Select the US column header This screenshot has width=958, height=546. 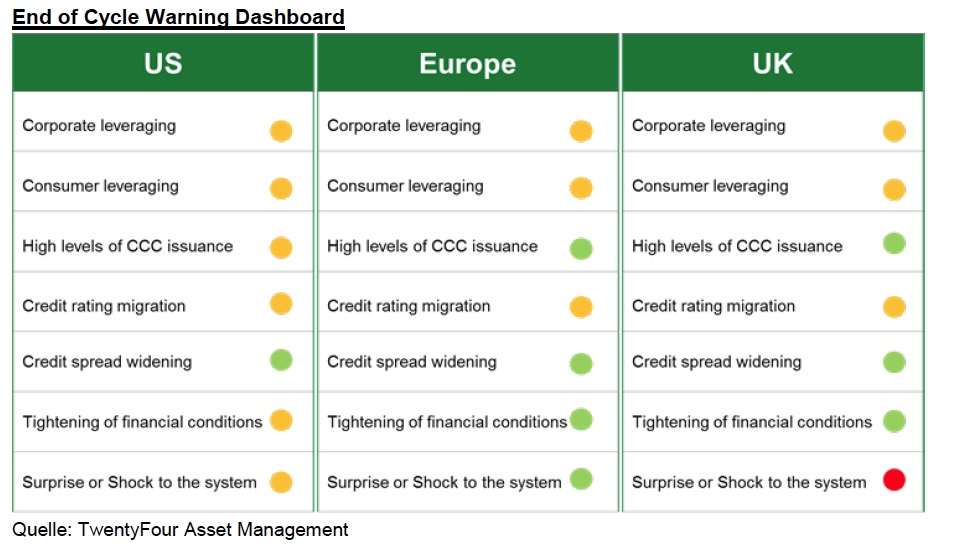point(163,63)
